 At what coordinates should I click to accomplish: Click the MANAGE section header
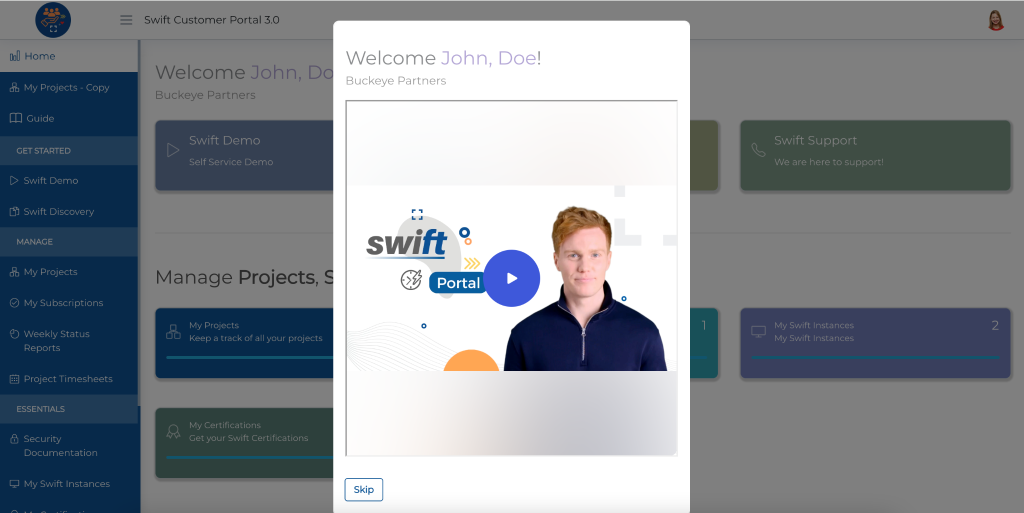(x=69, y=241)
